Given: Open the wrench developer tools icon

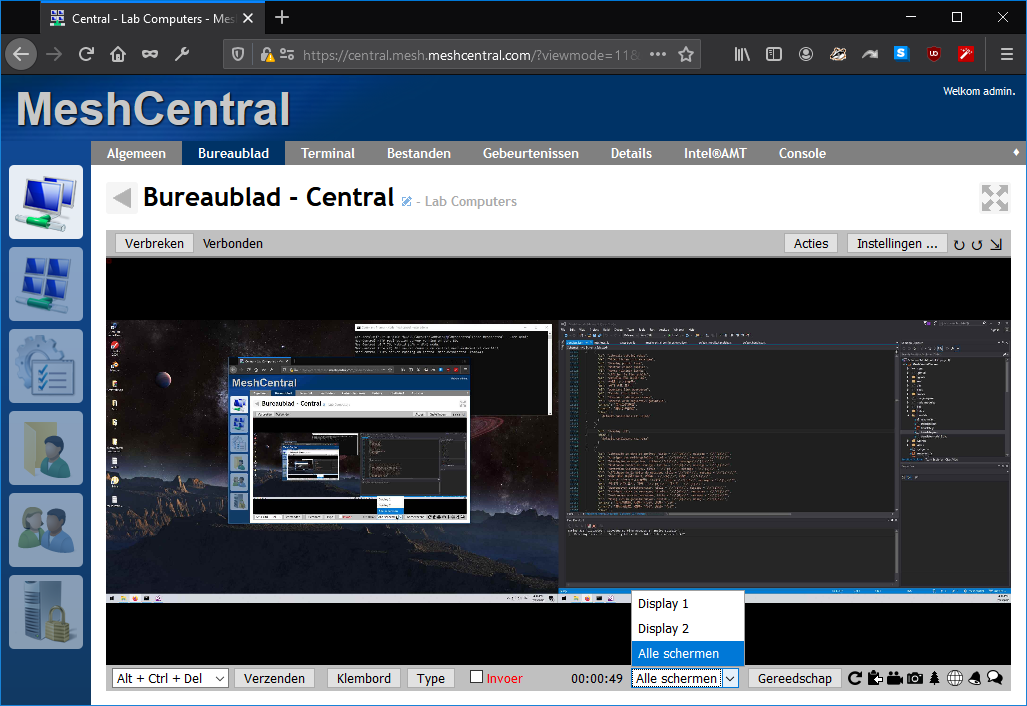Looking at the screenshot, I should click(181, 54).
